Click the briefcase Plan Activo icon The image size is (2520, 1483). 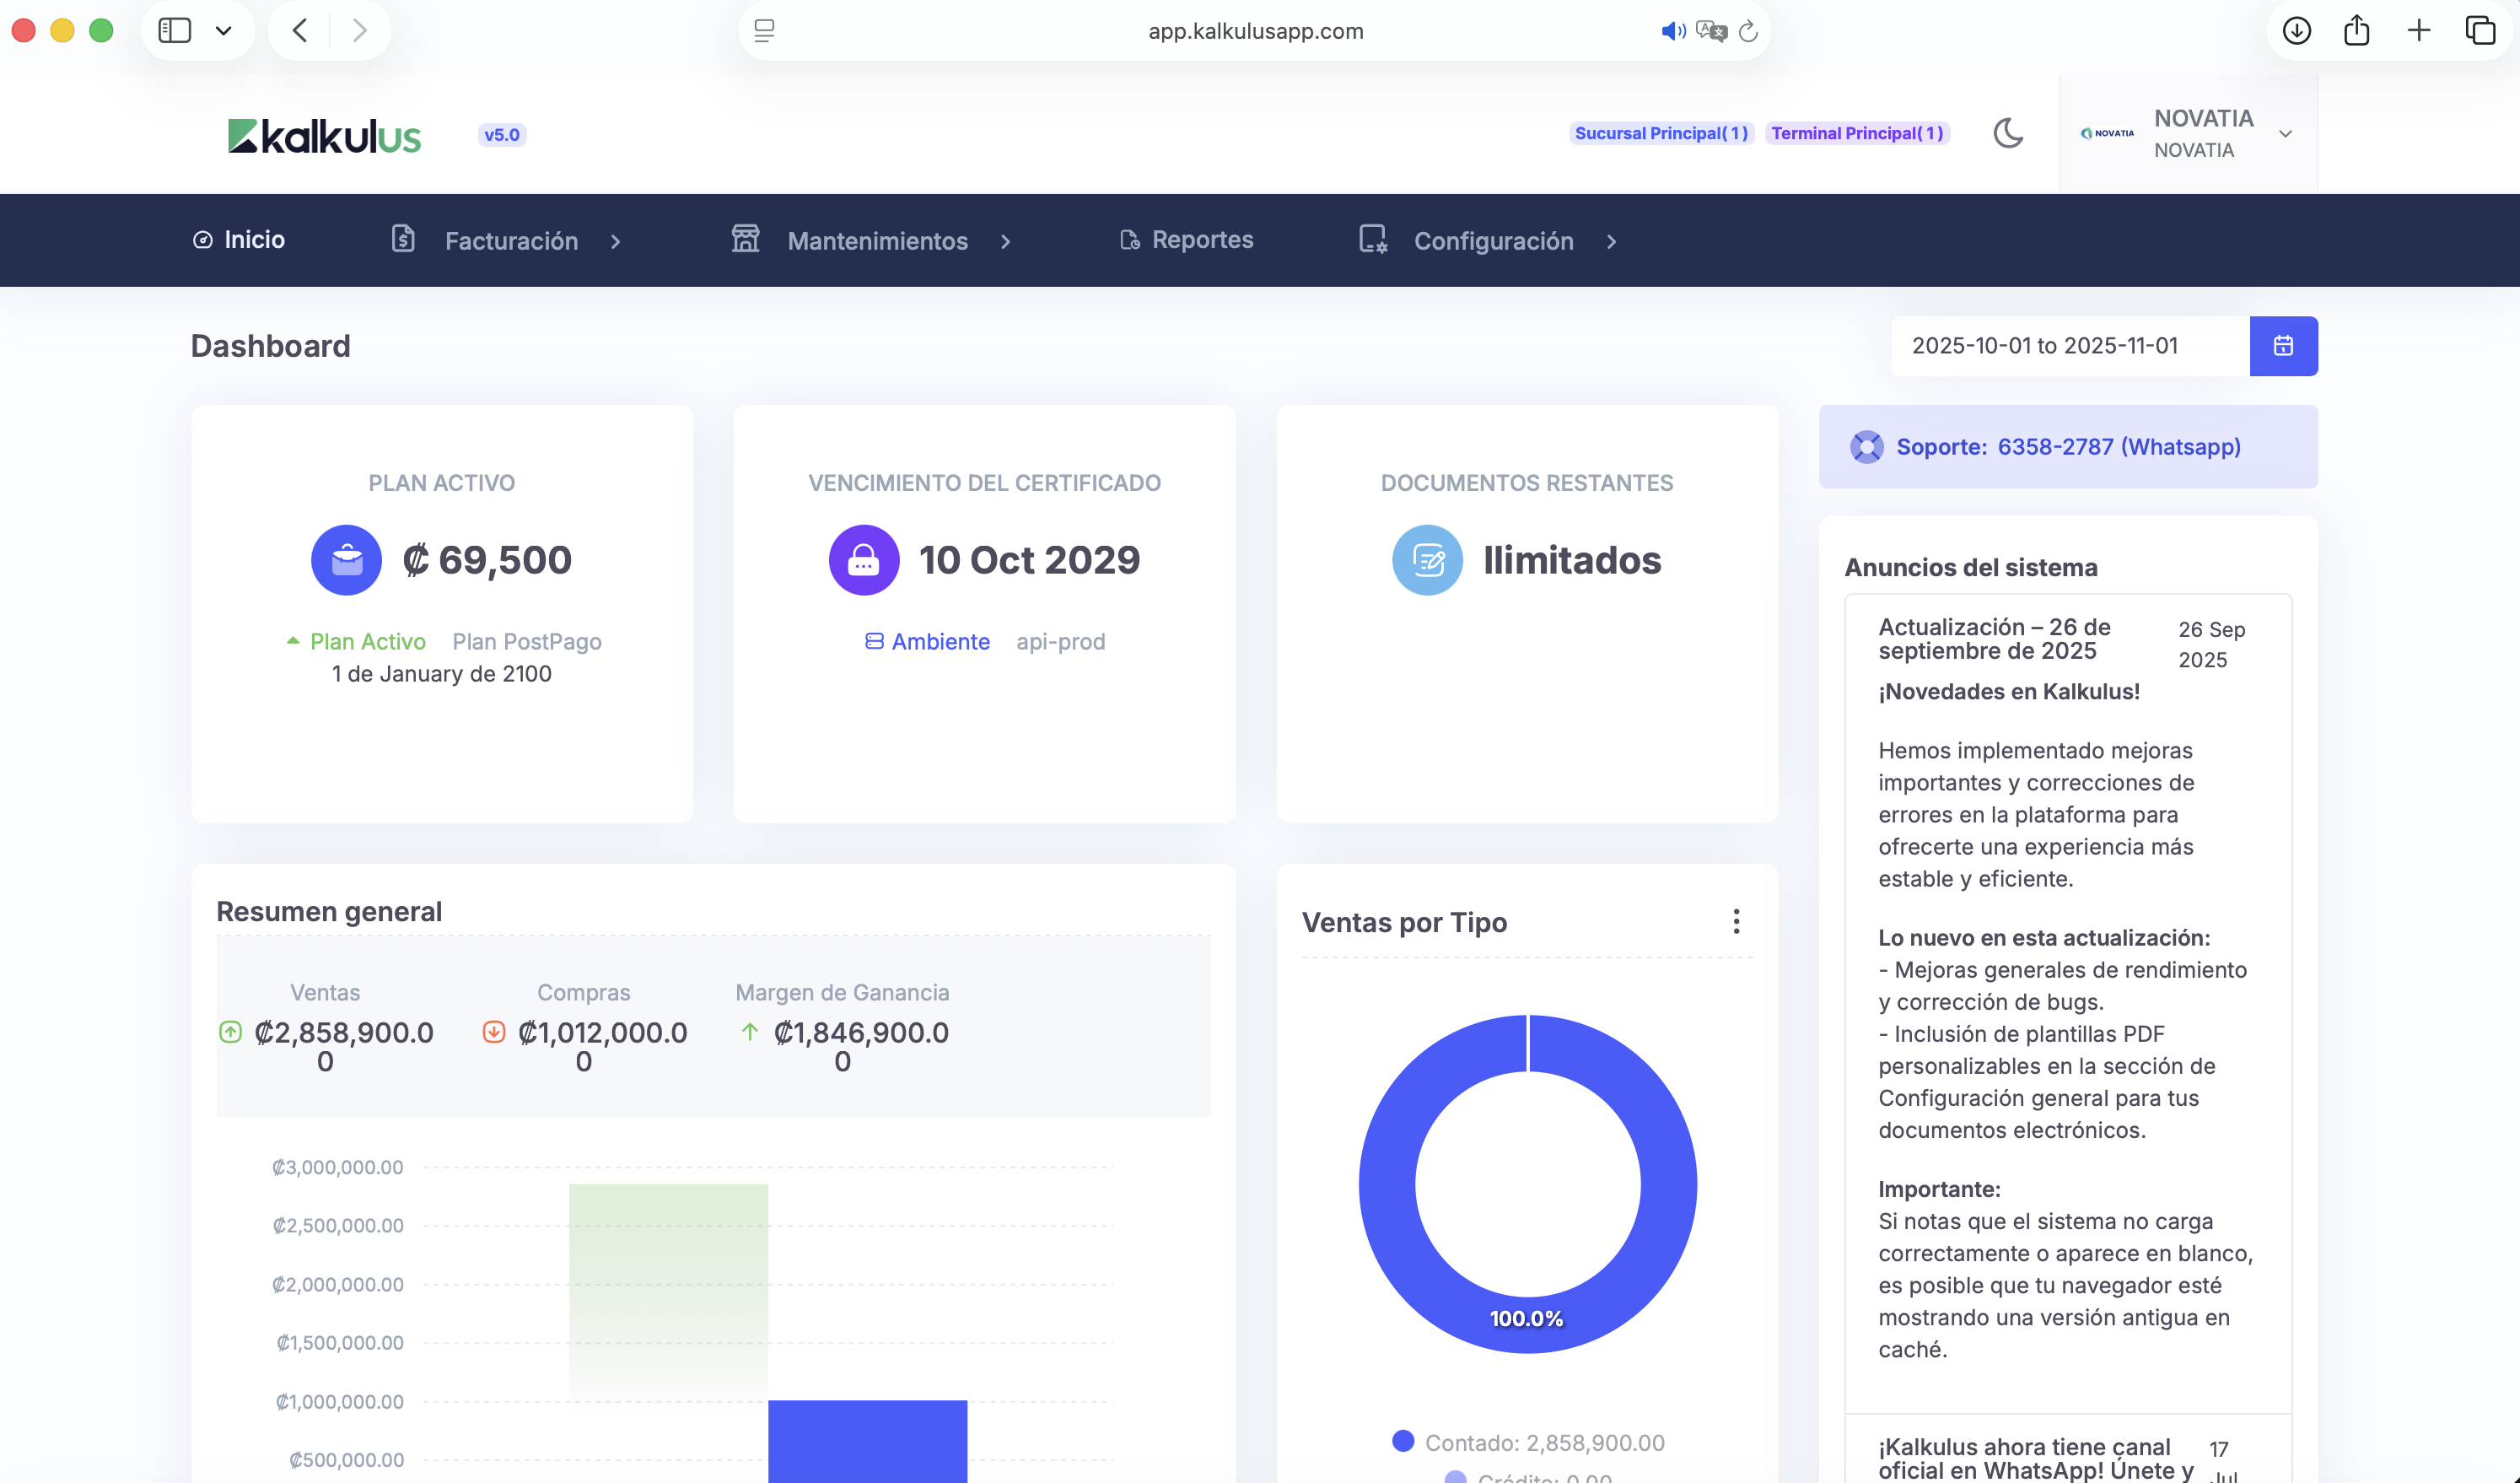coord(346,560)
